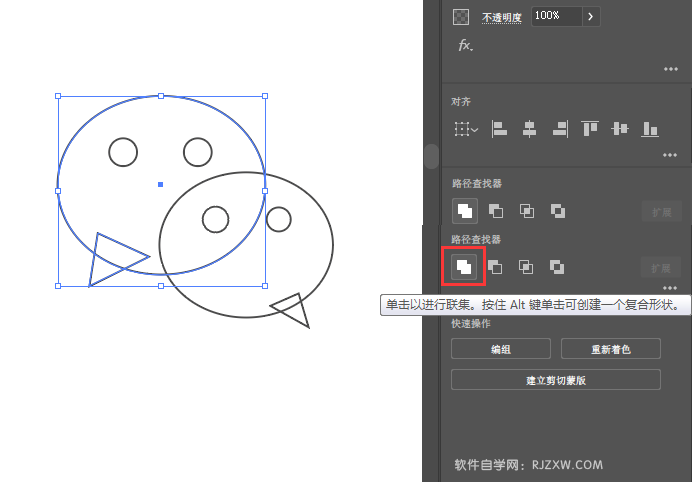Viewport: 692px width, 482px height.
Task: Click Exclude in the Pathfinder section under 对齐
Action: click(x=558, y=211)
